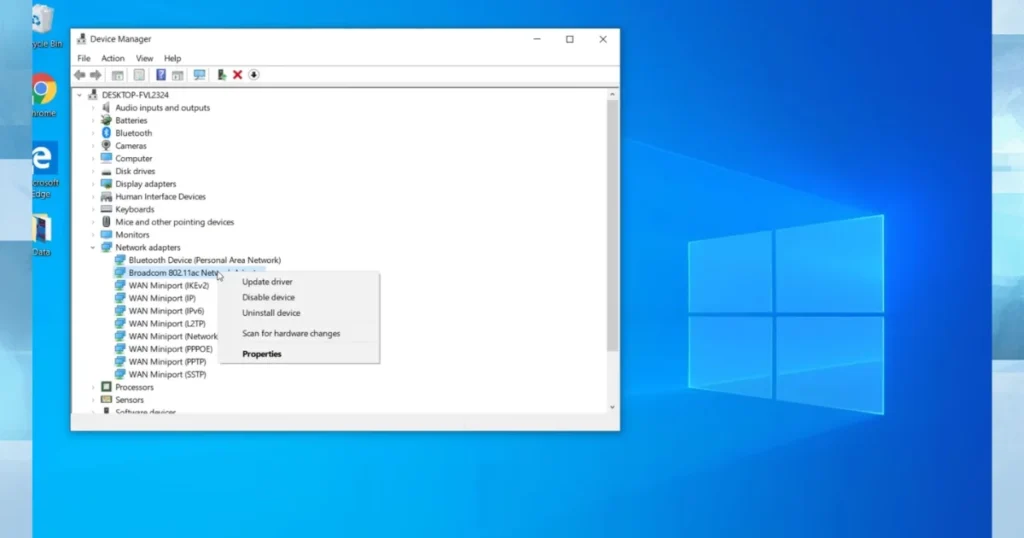Viewport: 1024px width, 538px height.
Task: Click the Forward arrow toolbar icon
Action: [95, 75]
